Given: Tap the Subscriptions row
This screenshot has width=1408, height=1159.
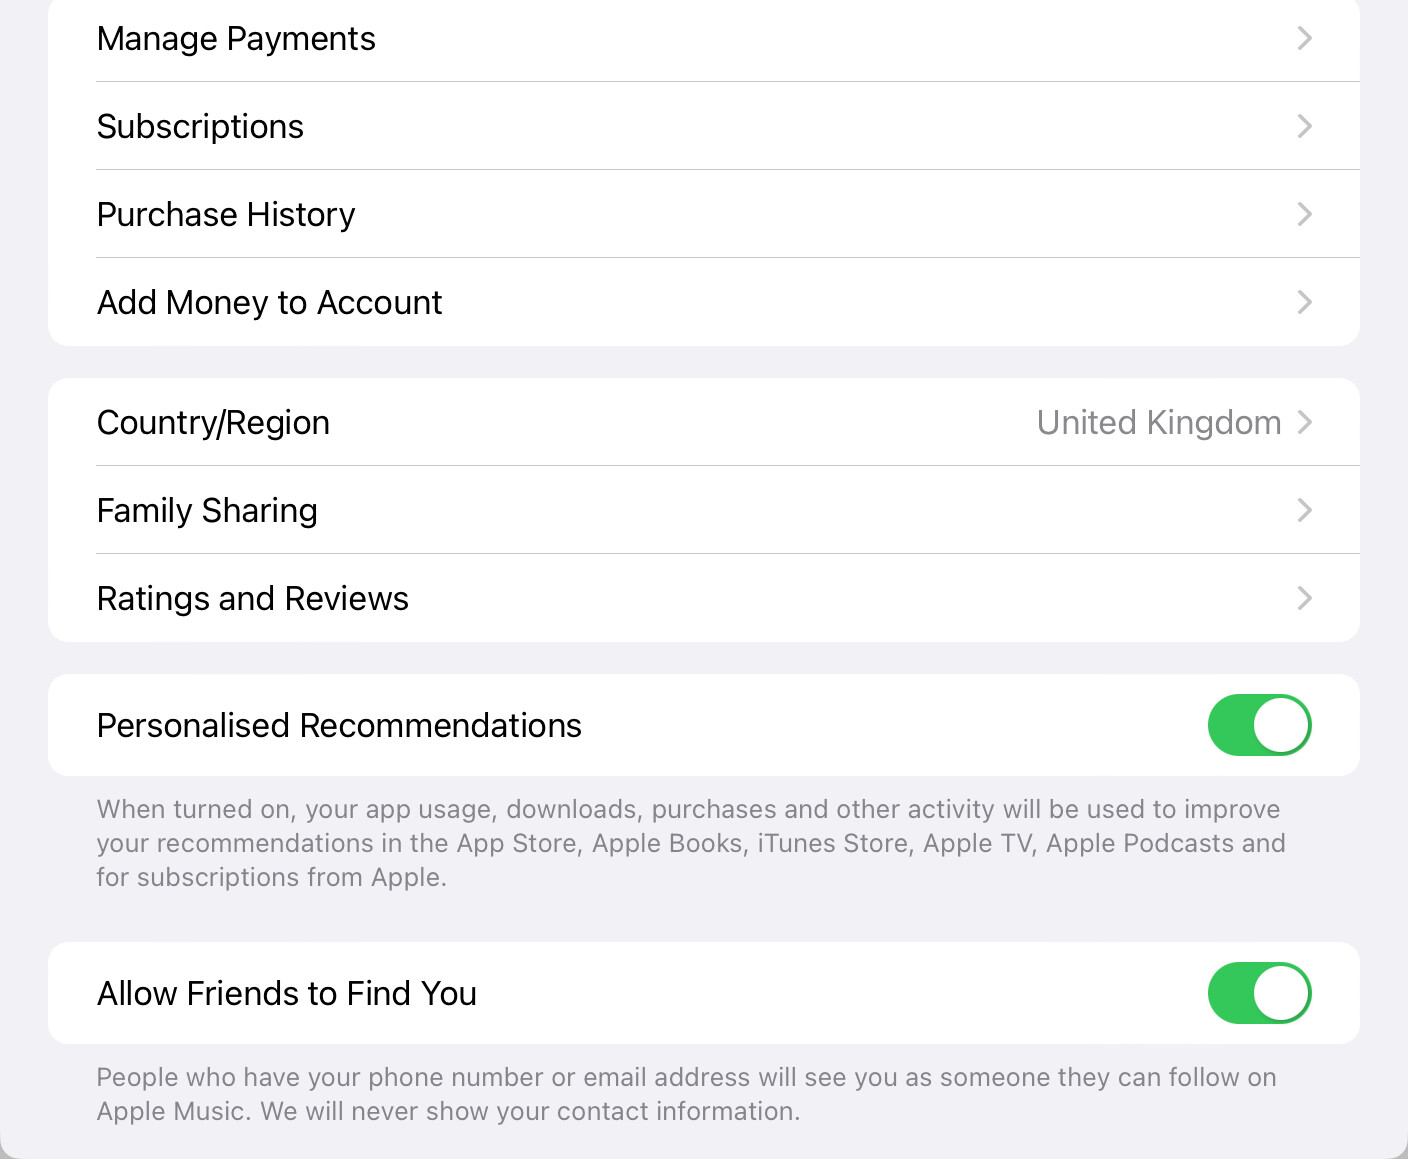Looking at the screenshot, I should 201,127.
